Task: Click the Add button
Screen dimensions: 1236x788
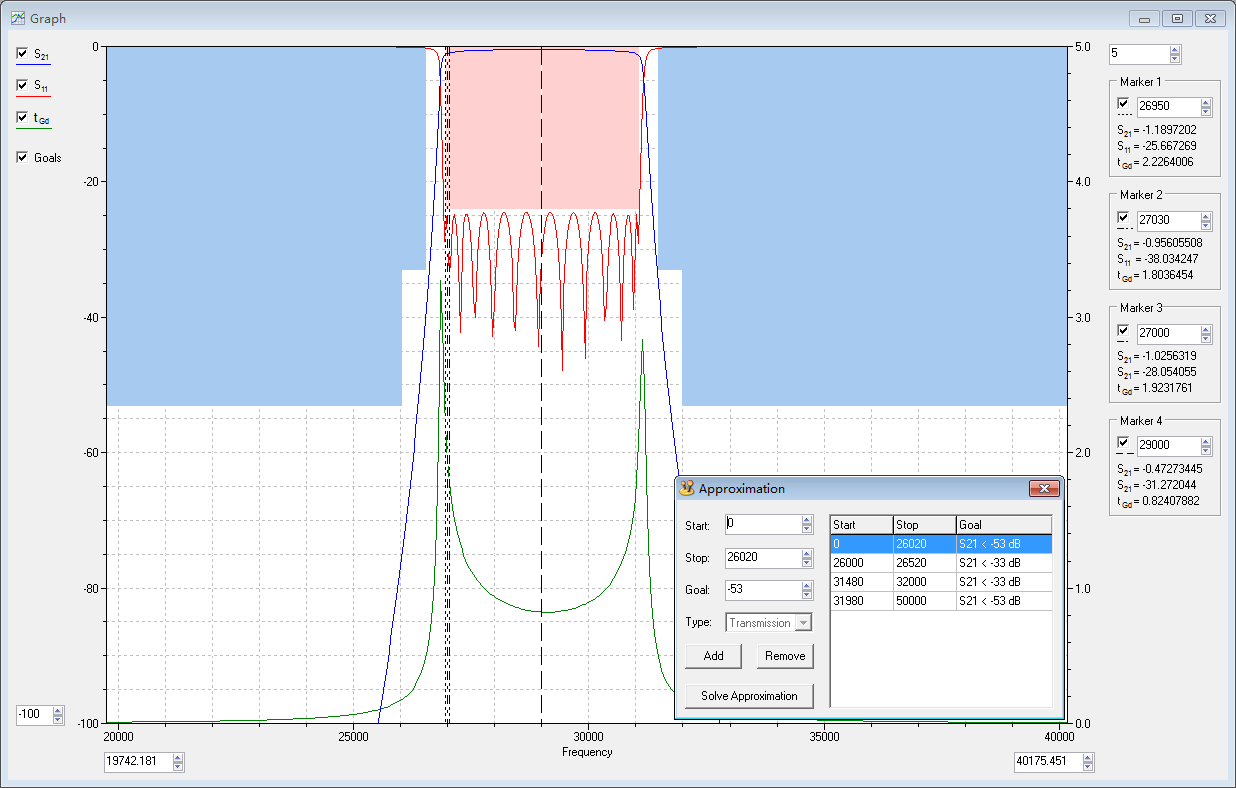Action: (713, 656)
